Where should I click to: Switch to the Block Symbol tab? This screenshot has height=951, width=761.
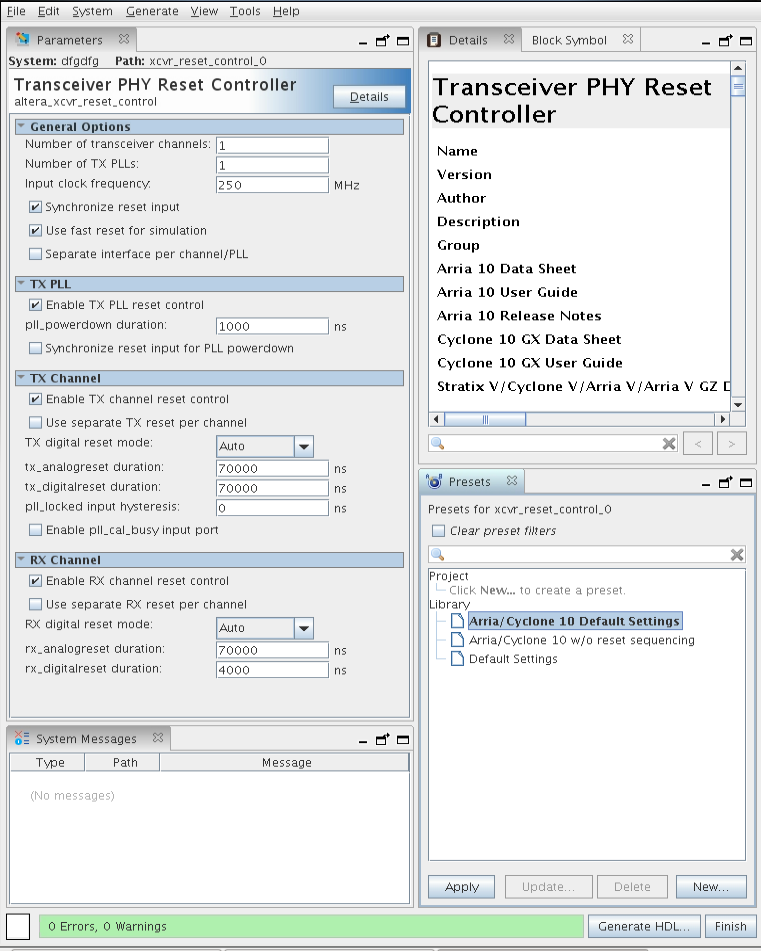pyautogui.click(x=569, y=40)
